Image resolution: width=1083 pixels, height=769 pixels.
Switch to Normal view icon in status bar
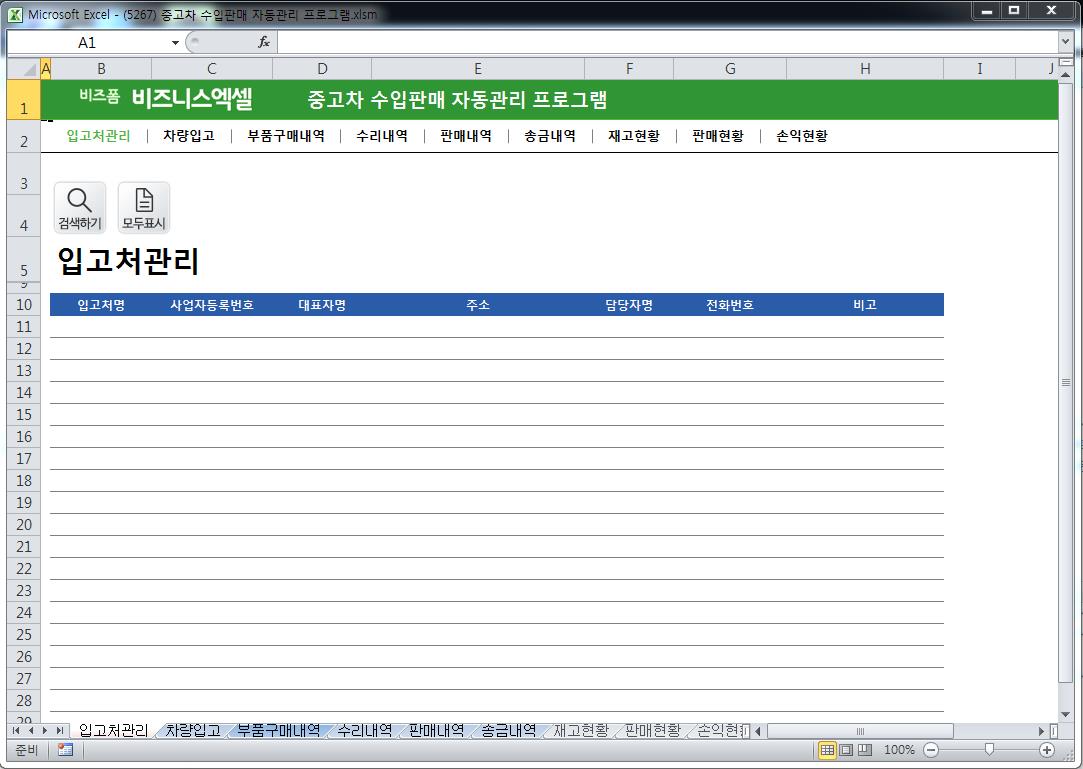tap(827, 750)
